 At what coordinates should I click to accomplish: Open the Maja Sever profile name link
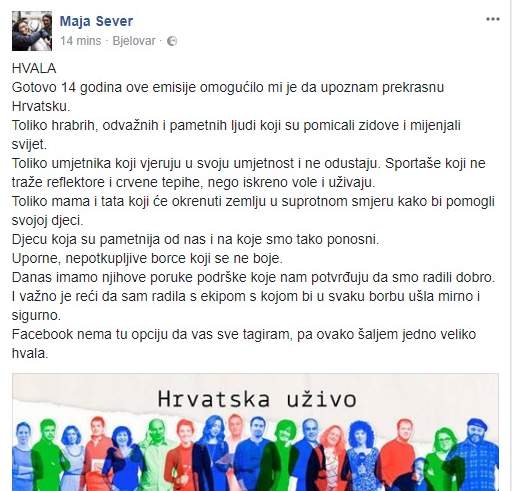pos(96,21)
